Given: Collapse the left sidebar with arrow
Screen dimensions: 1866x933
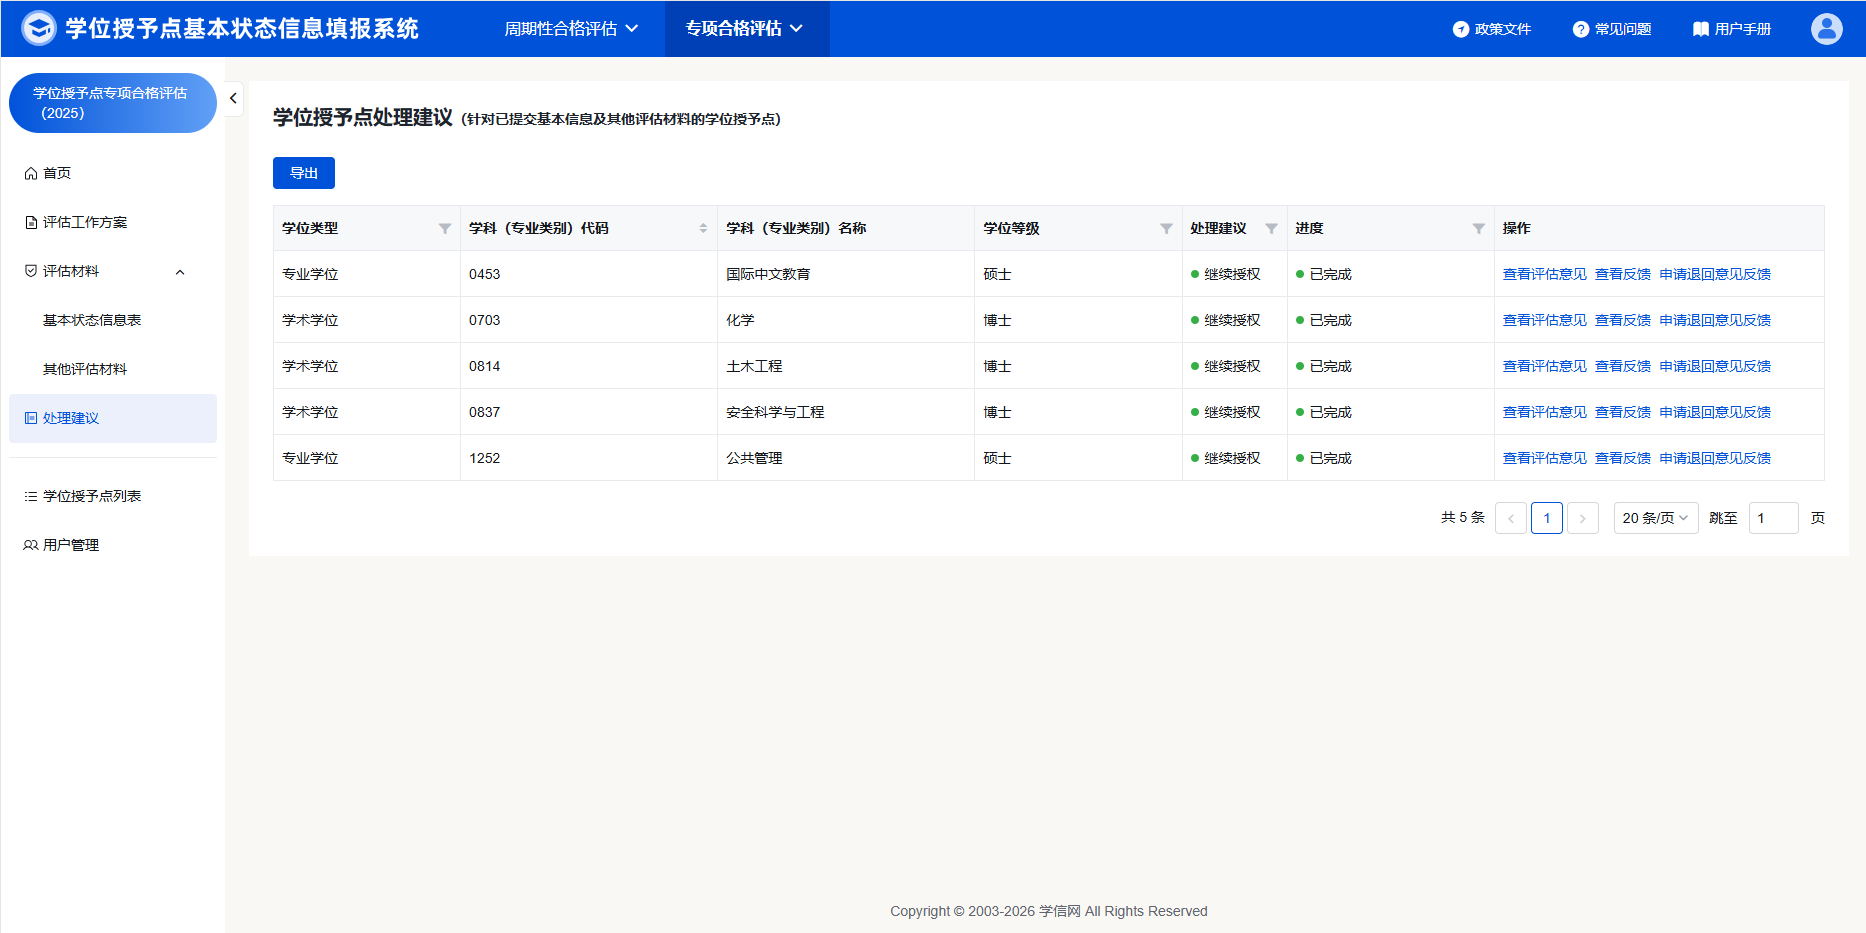Looking at the screenshot, I should pyautogui.click(x=233, y=98).
